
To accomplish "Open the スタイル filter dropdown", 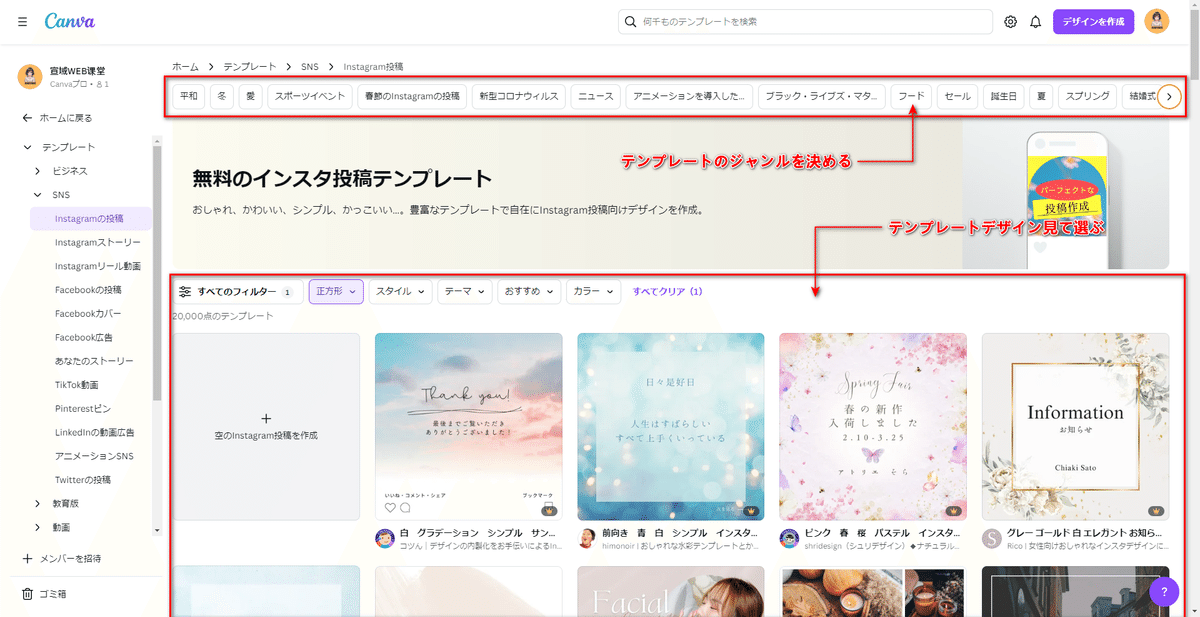I will point(400,292).
